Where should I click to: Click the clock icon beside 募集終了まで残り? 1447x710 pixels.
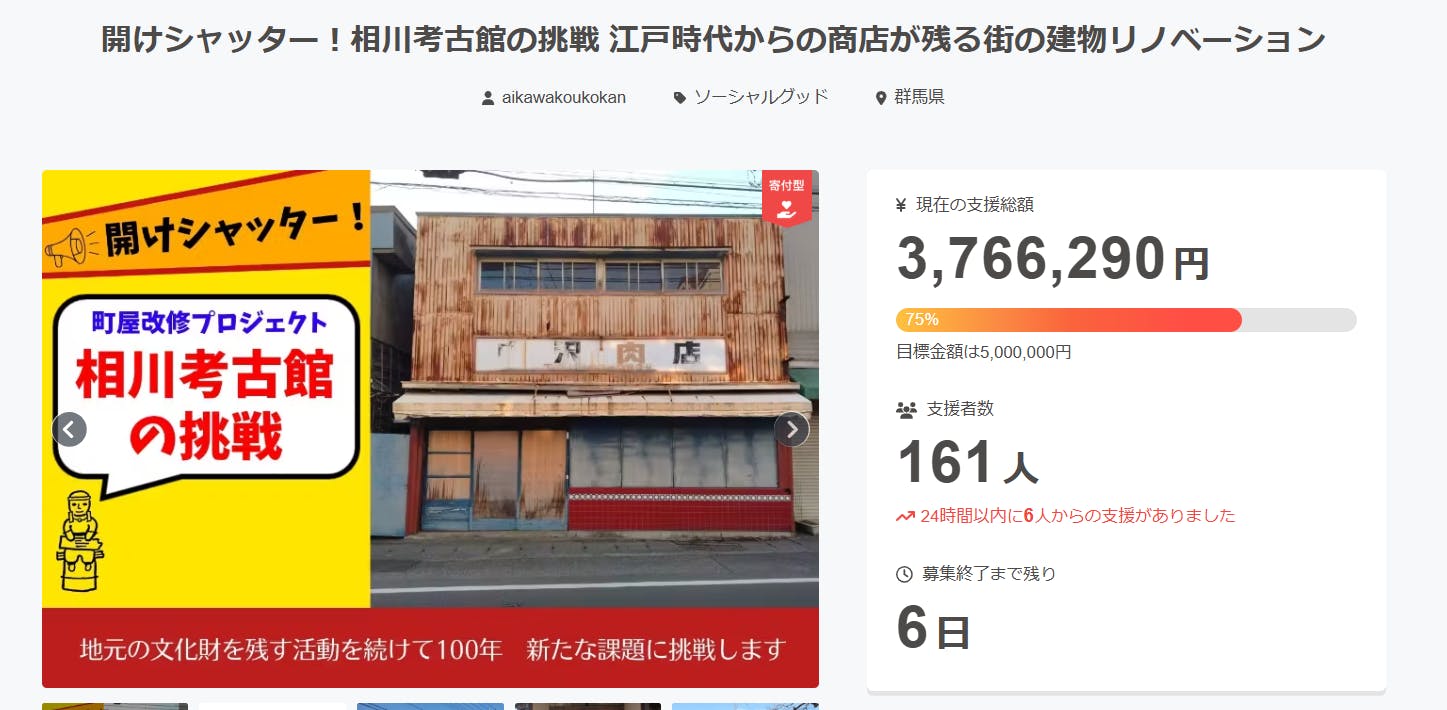click(904, 574)
